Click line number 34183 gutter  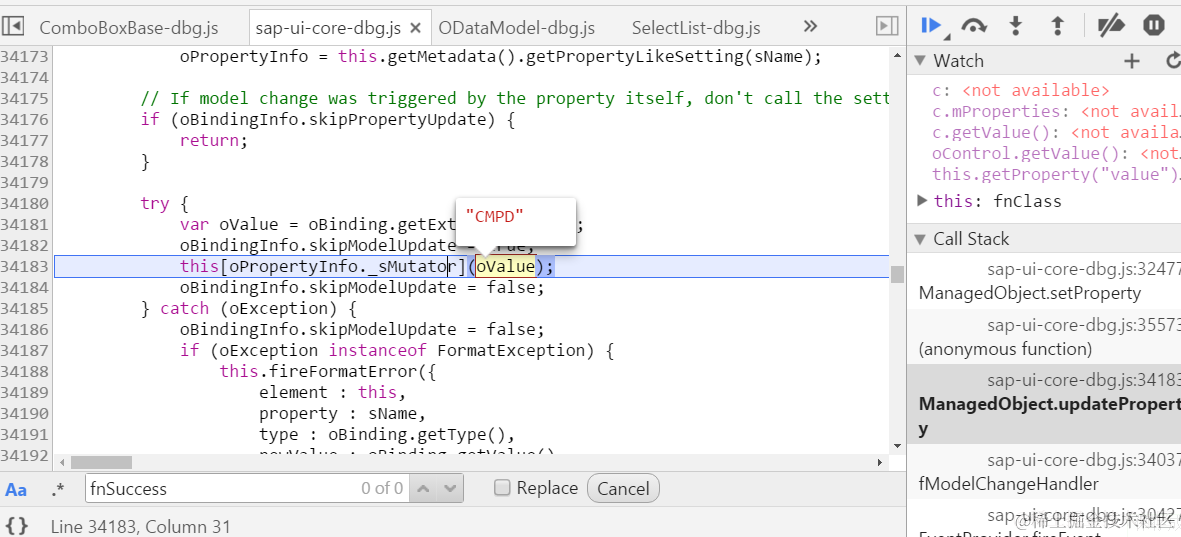23,266
